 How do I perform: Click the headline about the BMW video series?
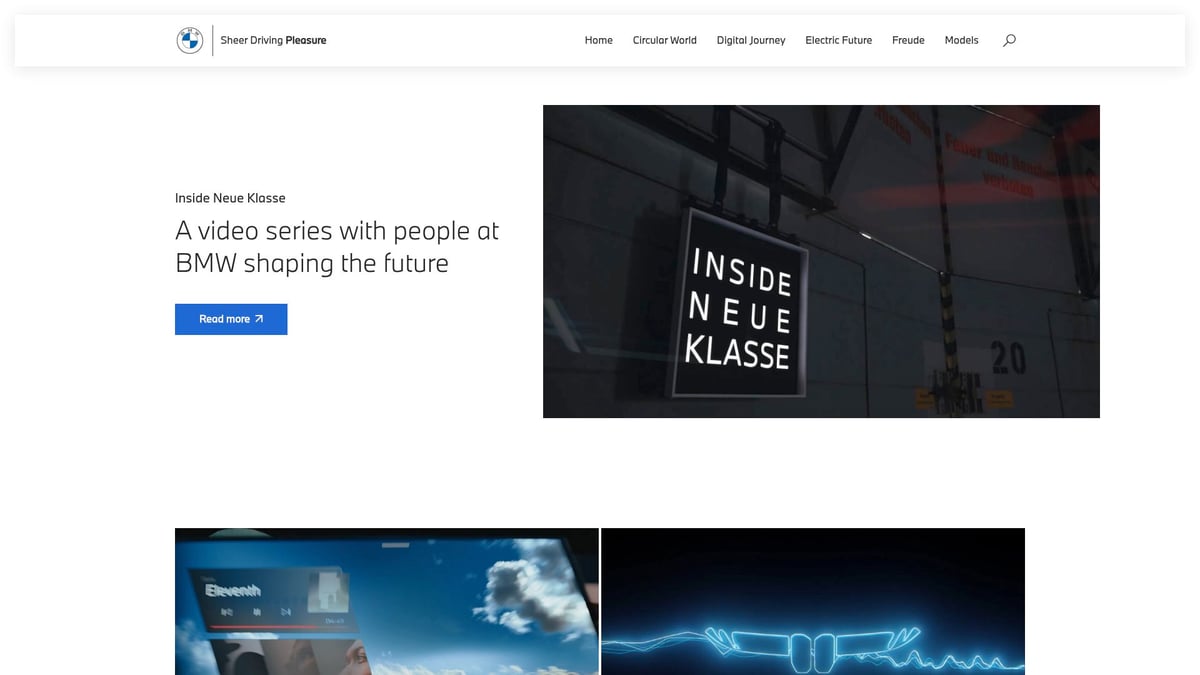click(337, 246)
